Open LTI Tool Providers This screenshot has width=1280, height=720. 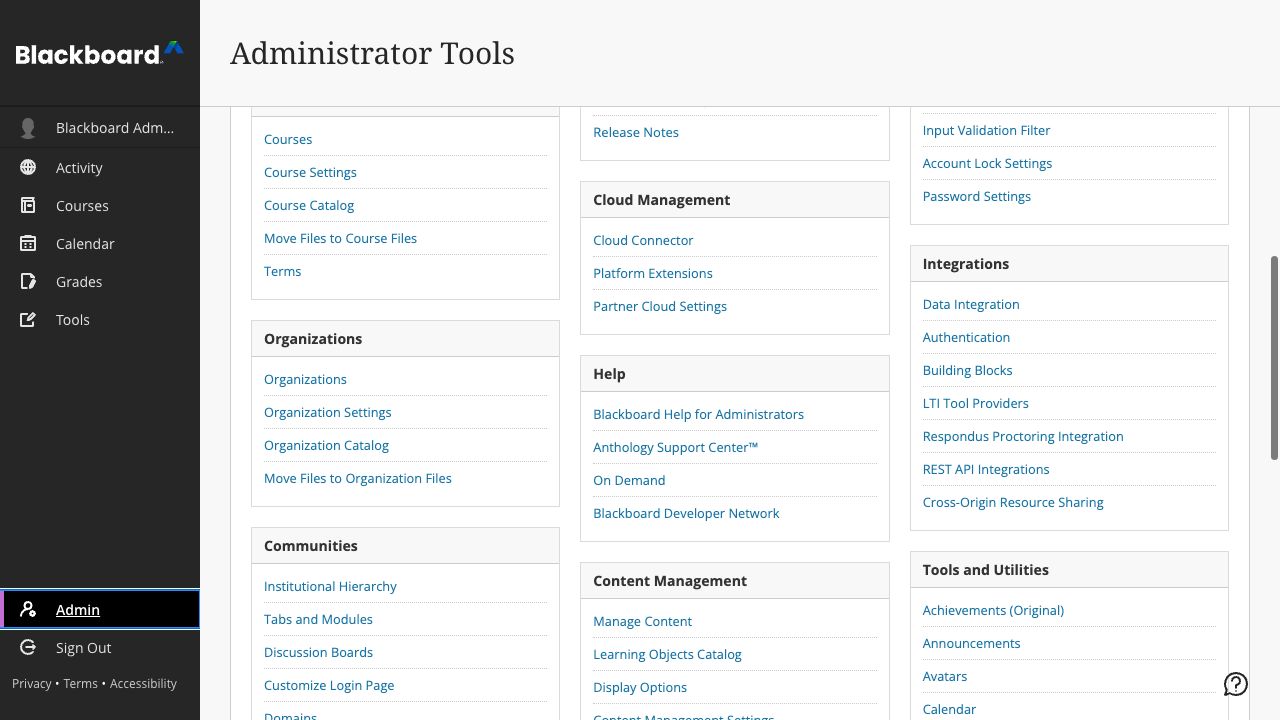click(x=975, y=403)
